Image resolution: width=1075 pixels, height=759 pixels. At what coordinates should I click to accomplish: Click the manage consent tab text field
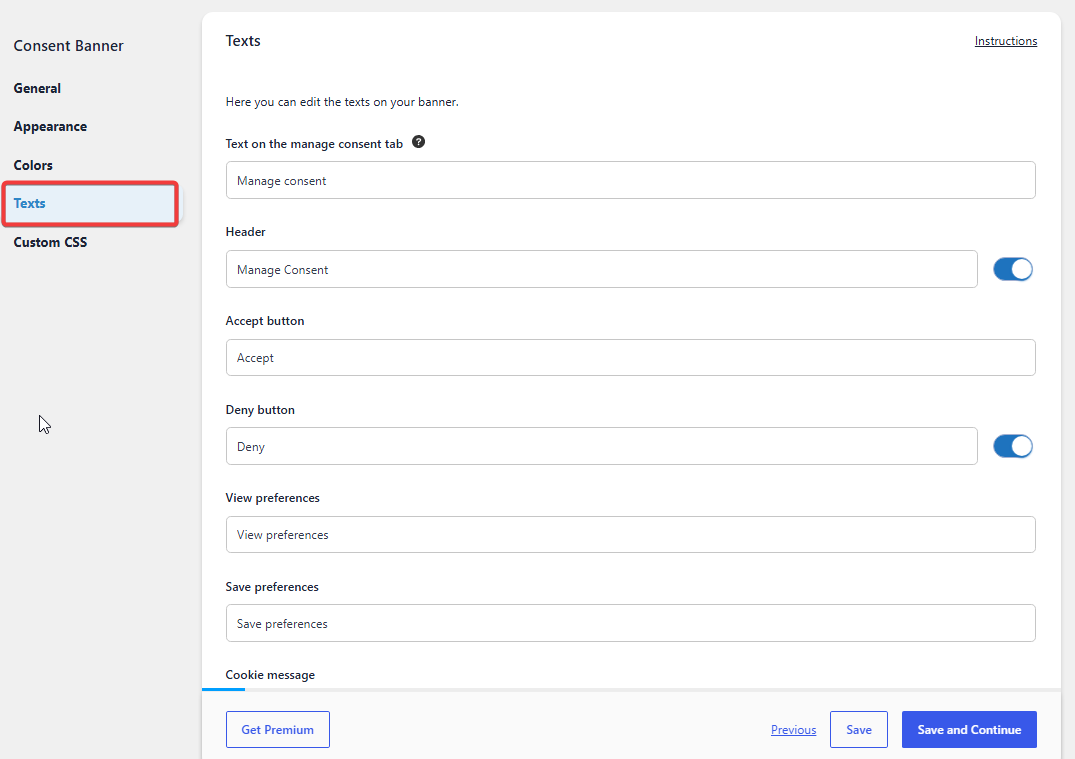pos(630,180)
